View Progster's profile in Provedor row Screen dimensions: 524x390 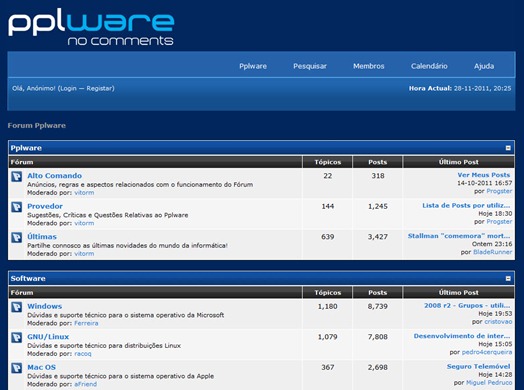499,222
